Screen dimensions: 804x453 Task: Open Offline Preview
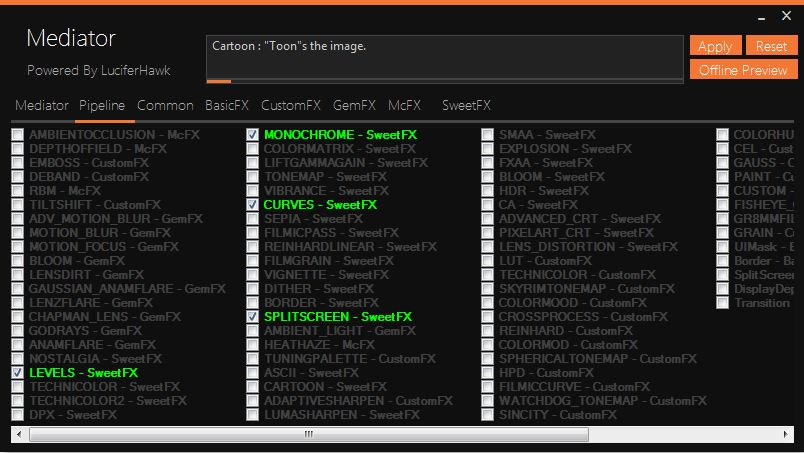(742, 70)
